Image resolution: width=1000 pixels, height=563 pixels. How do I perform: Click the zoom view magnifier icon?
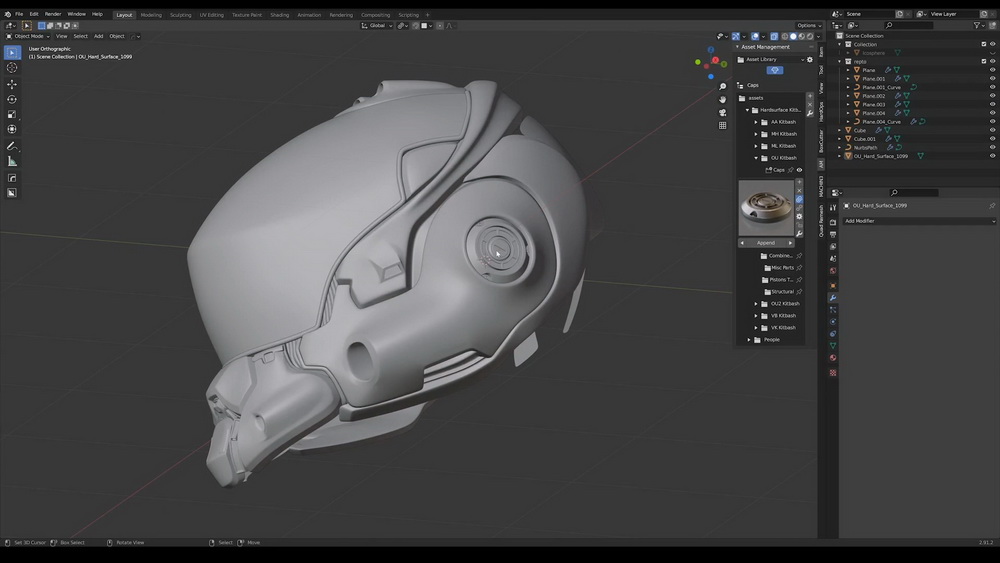(x=723, y=87)
